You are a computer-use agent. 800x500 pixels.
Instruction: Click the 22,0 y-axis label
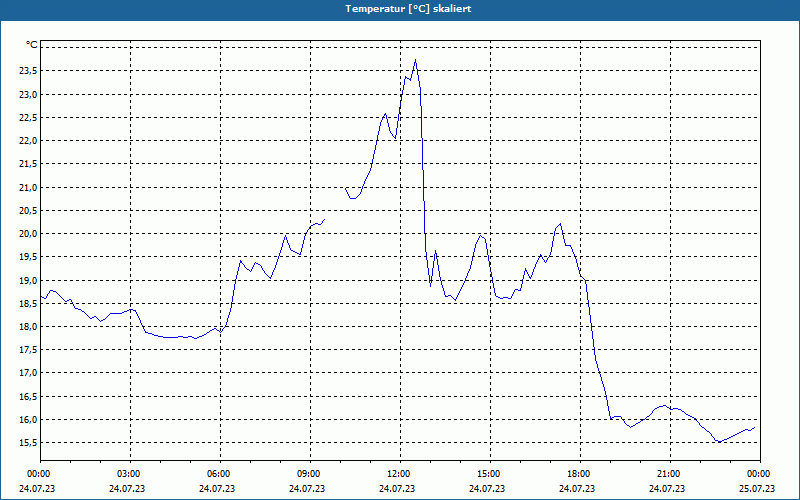click(x=28, y=141)
